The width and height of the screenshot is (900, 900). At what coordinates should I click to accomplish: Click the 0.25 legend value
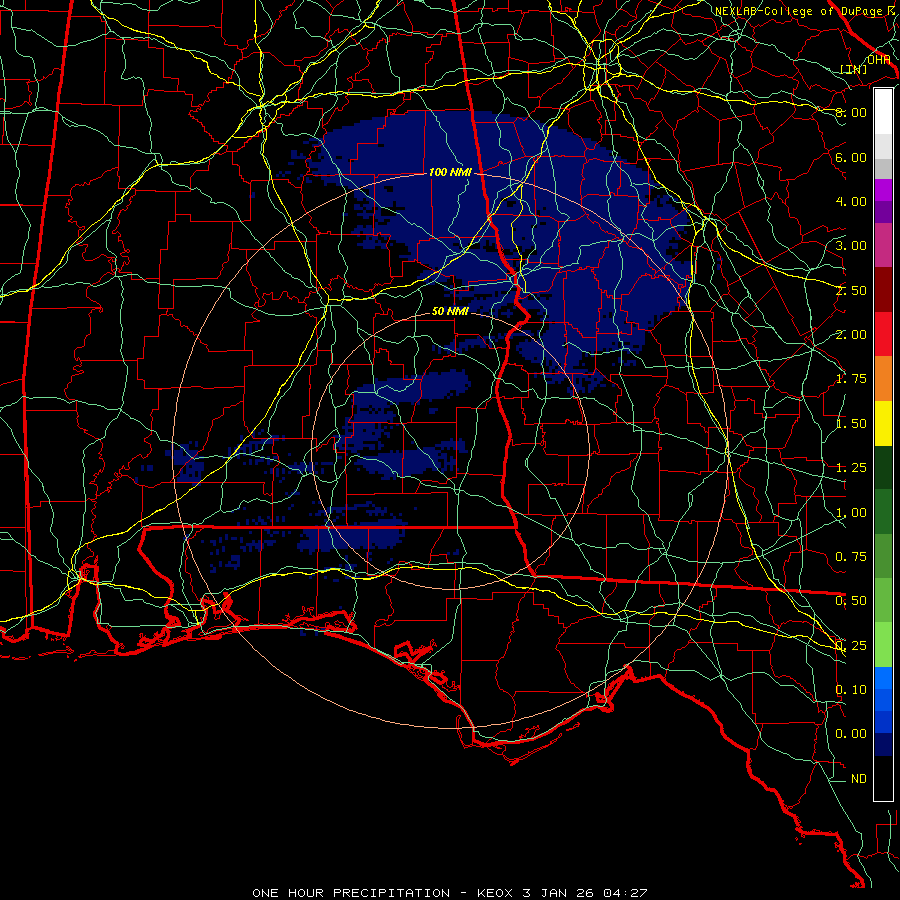click(x=851, y=646)
